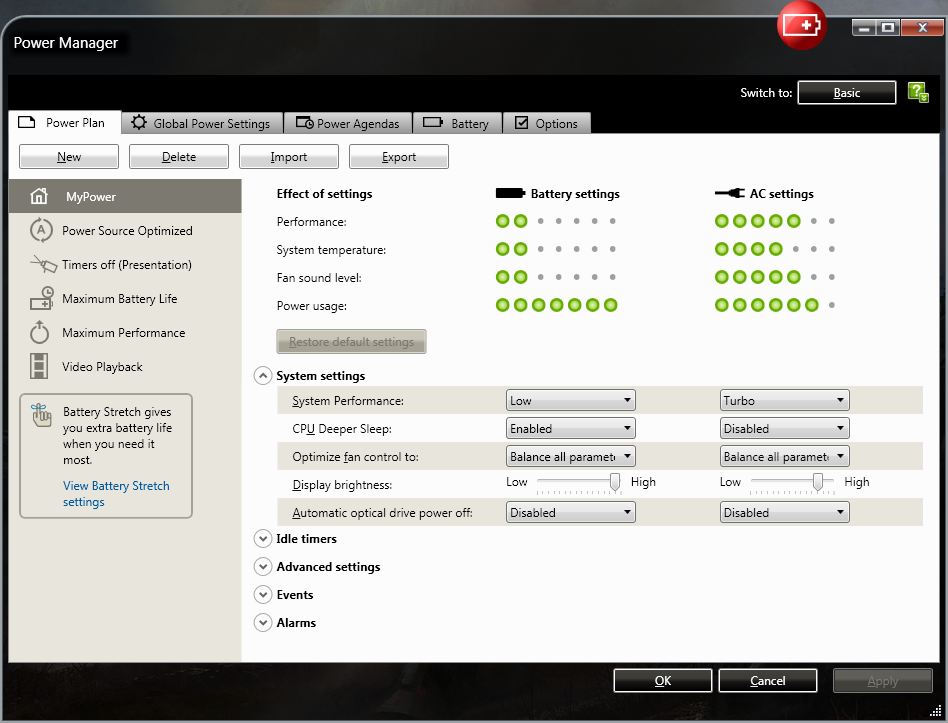Click the New plan button
The image size is (948, 723).
tap(69, 157)
